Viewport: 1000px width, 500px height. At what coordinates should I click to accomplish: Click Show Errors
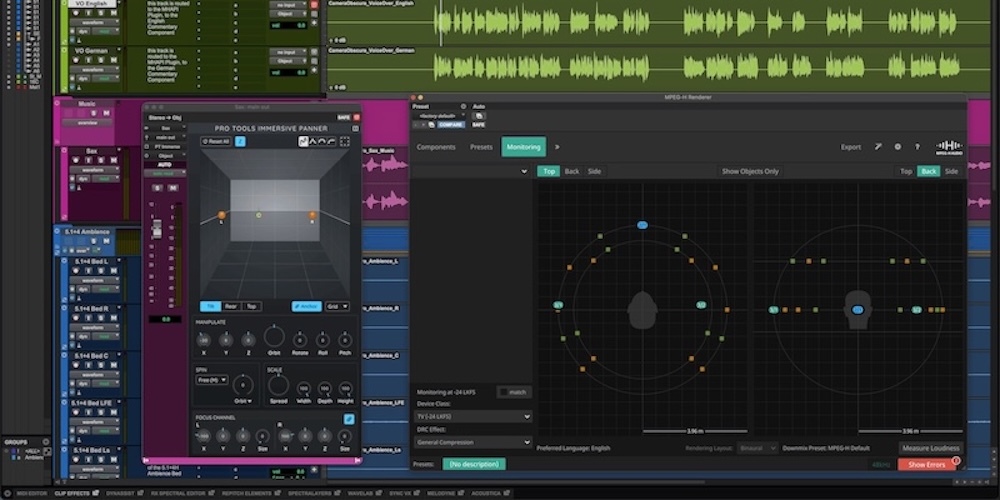click(x=927, y=464)
